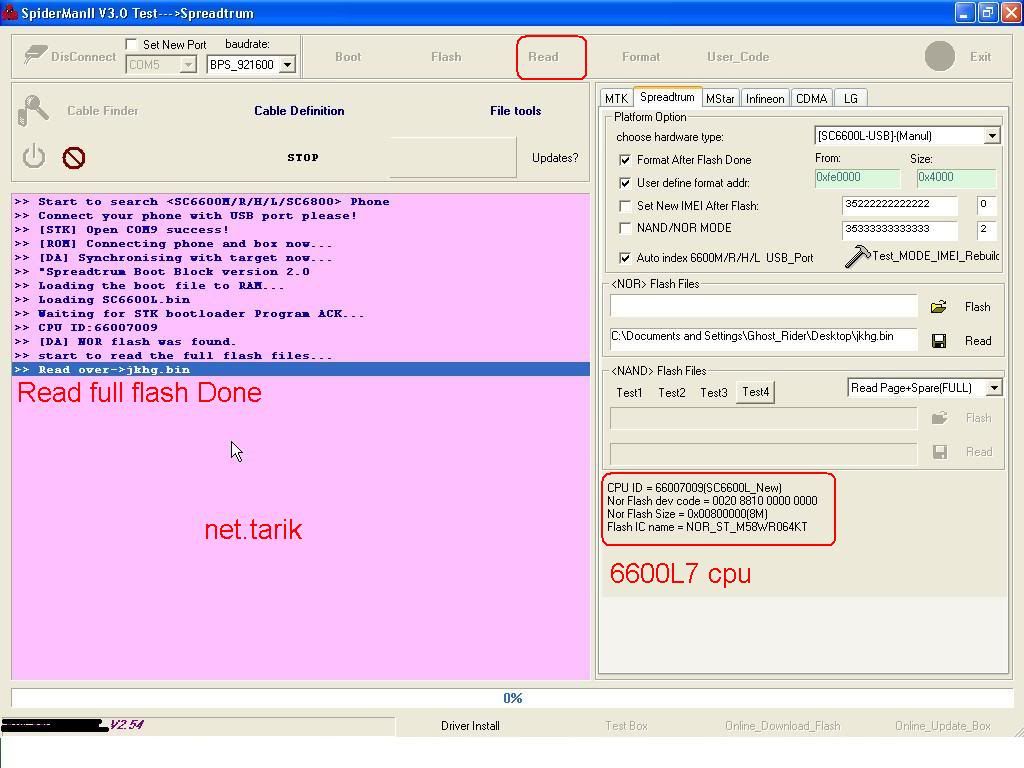Enable NAND/NOR MODE checkbox
The width and height of the screenshot is (1024, 768).
tap(625, 228)
